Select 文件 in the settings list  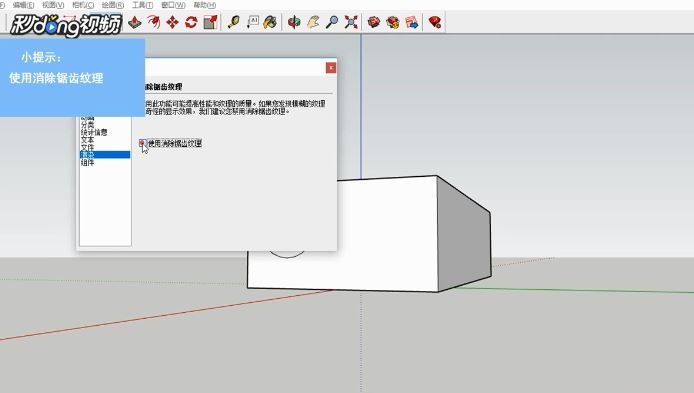(88, 147)
